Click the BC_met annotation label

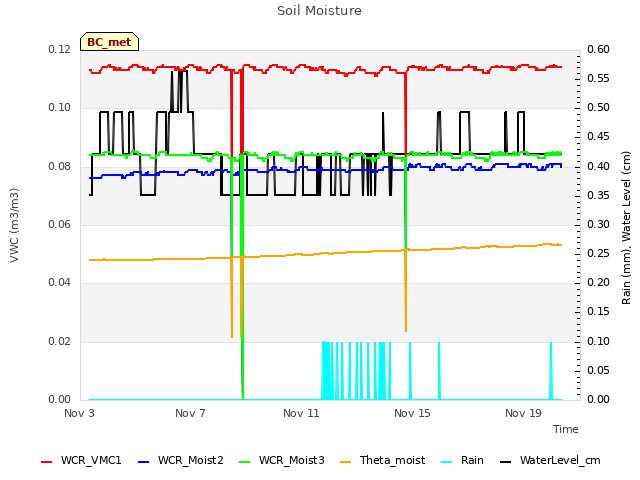point(109,42)
